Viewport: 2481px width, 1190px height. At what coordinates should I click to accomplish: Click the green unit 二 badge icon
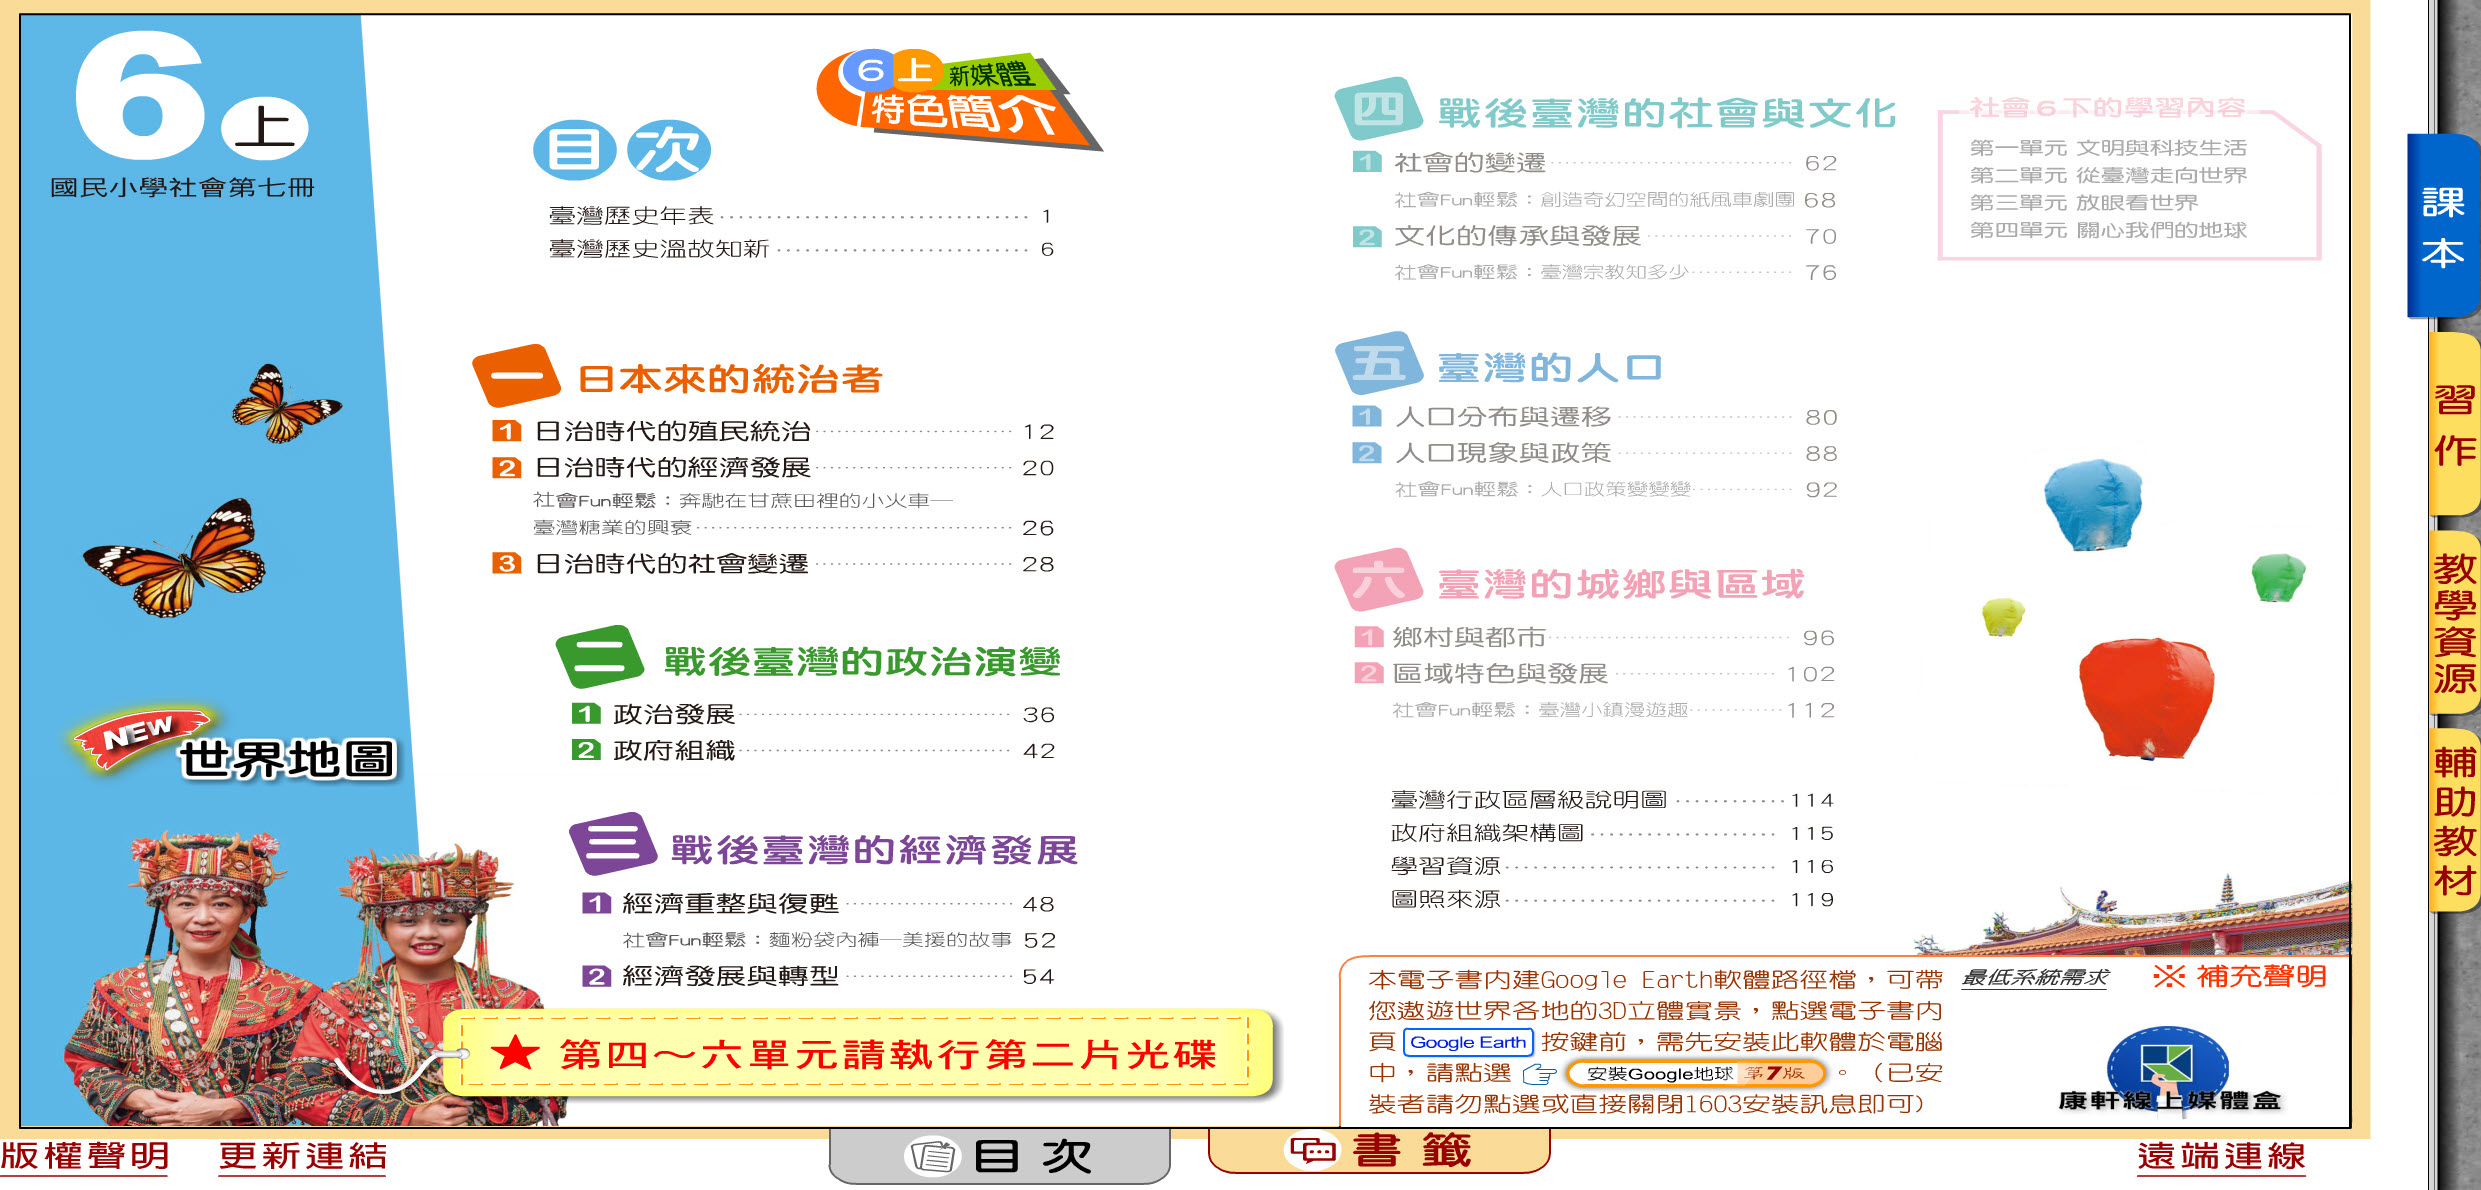(599, 657)
